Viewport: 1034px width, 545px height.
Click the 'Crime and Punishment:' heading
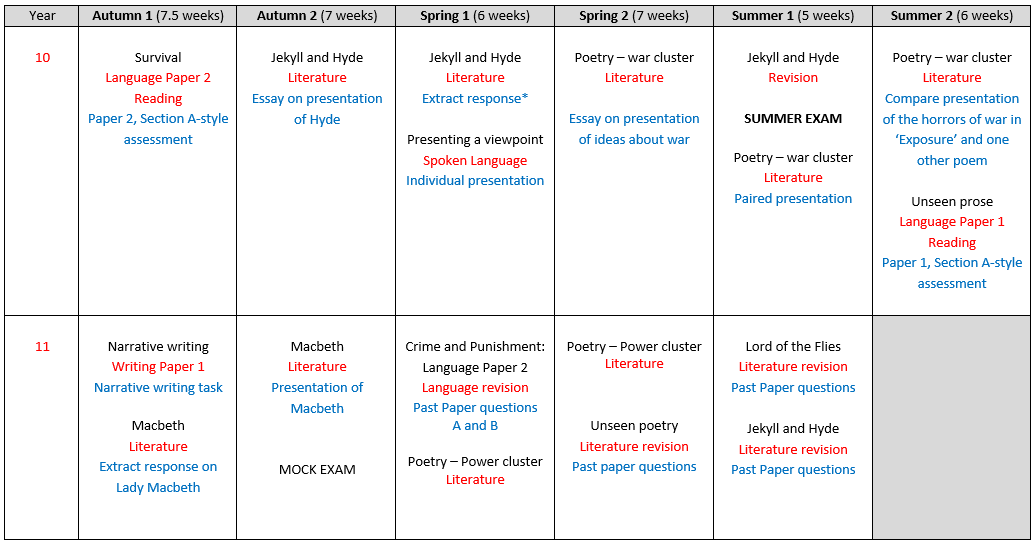pyautogui.click(x=475, y=346)
